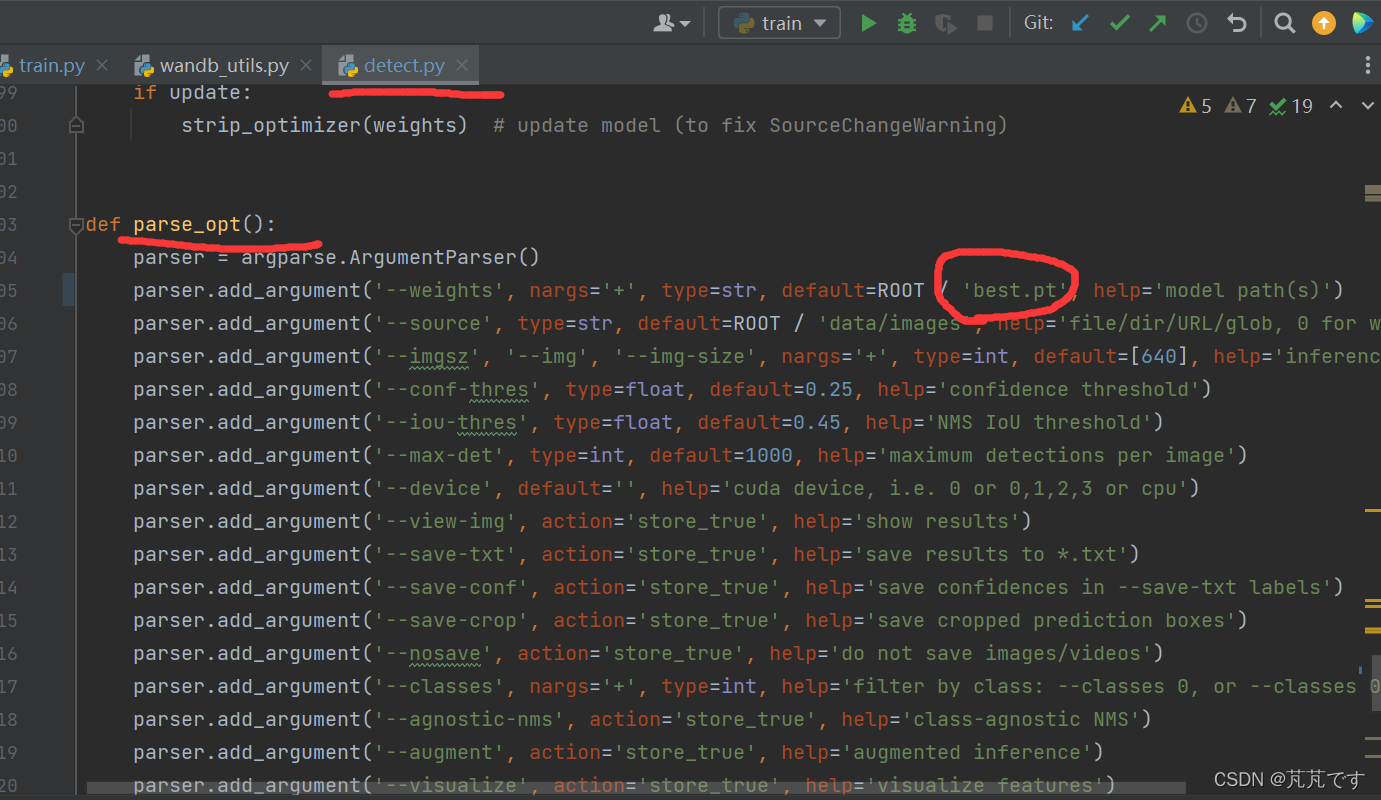The width and height of the screenshot is (1381, 800).
Task: Jump to next highlighted error with down arrow
Action: 1367,105
